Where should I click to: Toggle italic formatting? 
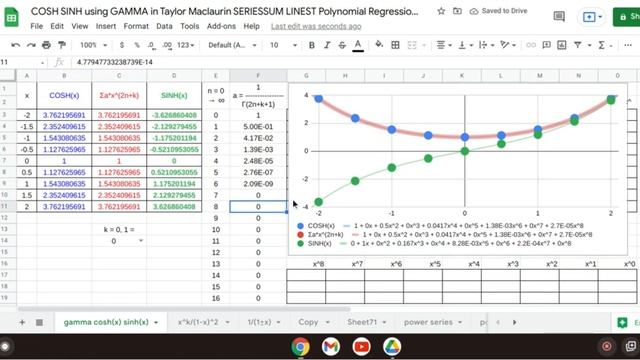[327, 45]
